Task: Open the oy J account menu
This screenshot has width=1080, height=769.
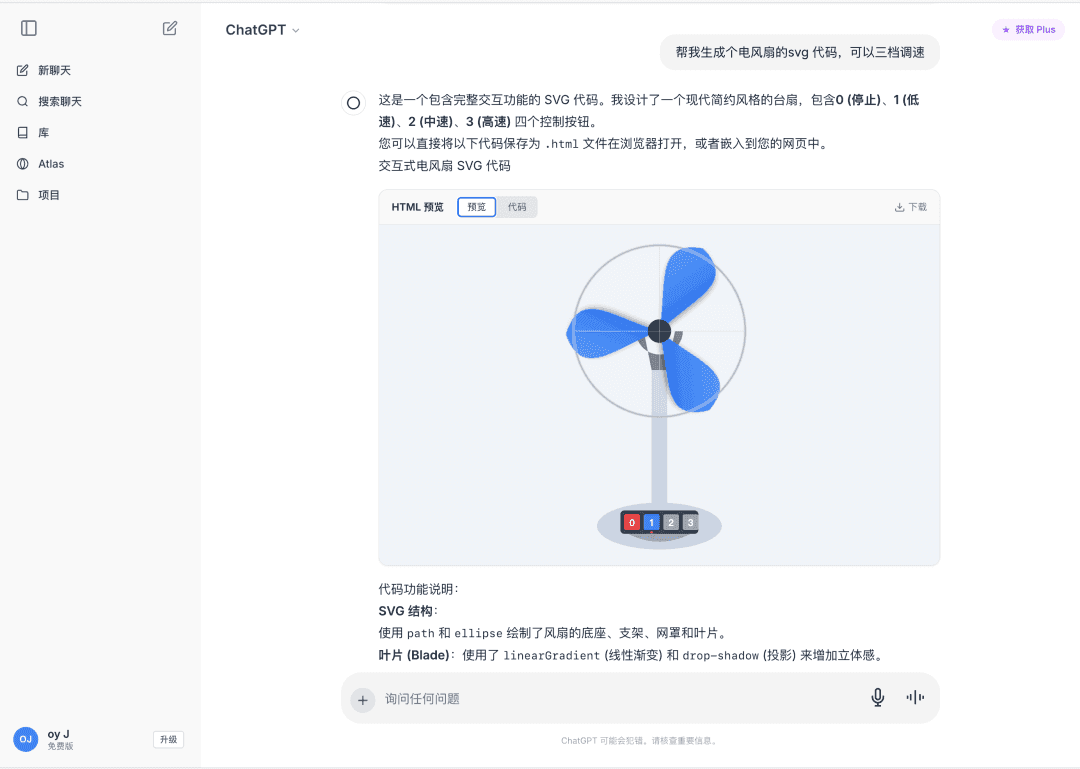Action: click(60, 739)
